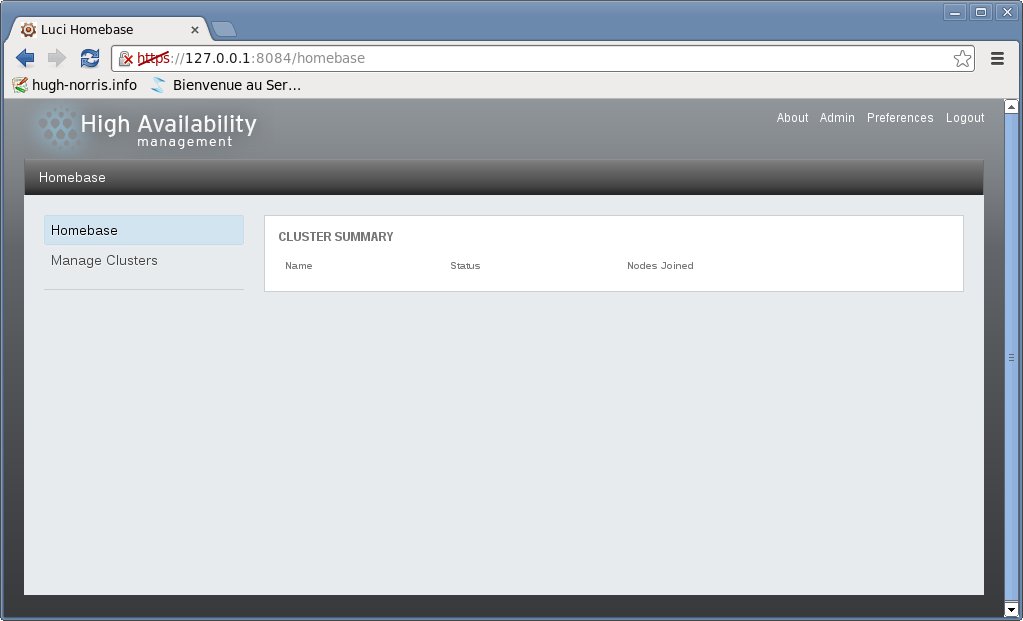Viewport: 1023px width, 621px height.
Task: Close the Luci Homebase tab
Action: (195, 30)
